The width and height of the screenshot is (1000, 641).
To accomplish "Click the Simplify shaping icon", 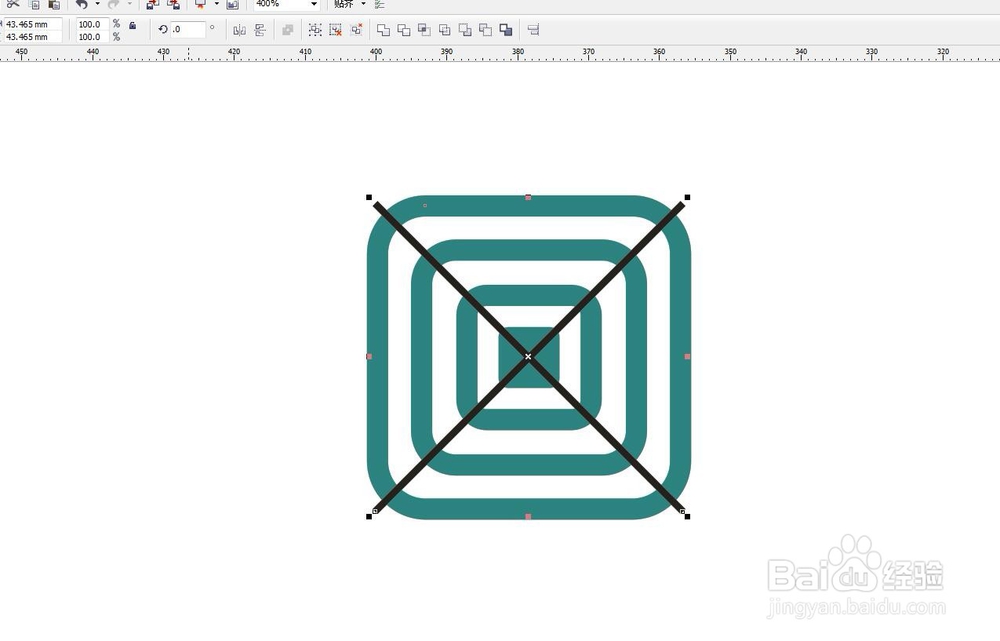I will [x=445, y=30].
